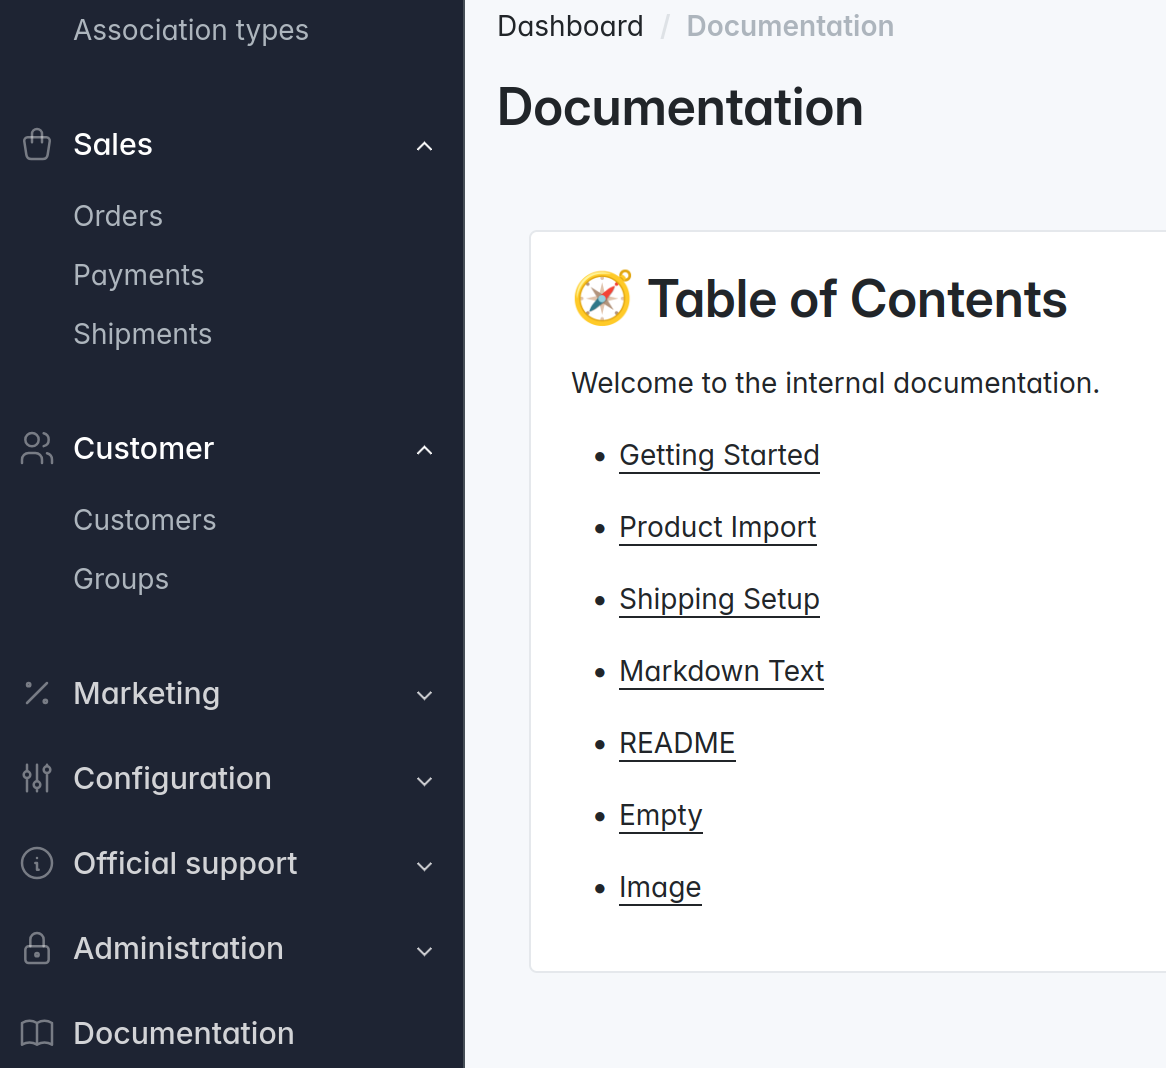Screen dimensions: 1166x1068
Task: Open the README documentation link
Action: [x=677, y=743]
